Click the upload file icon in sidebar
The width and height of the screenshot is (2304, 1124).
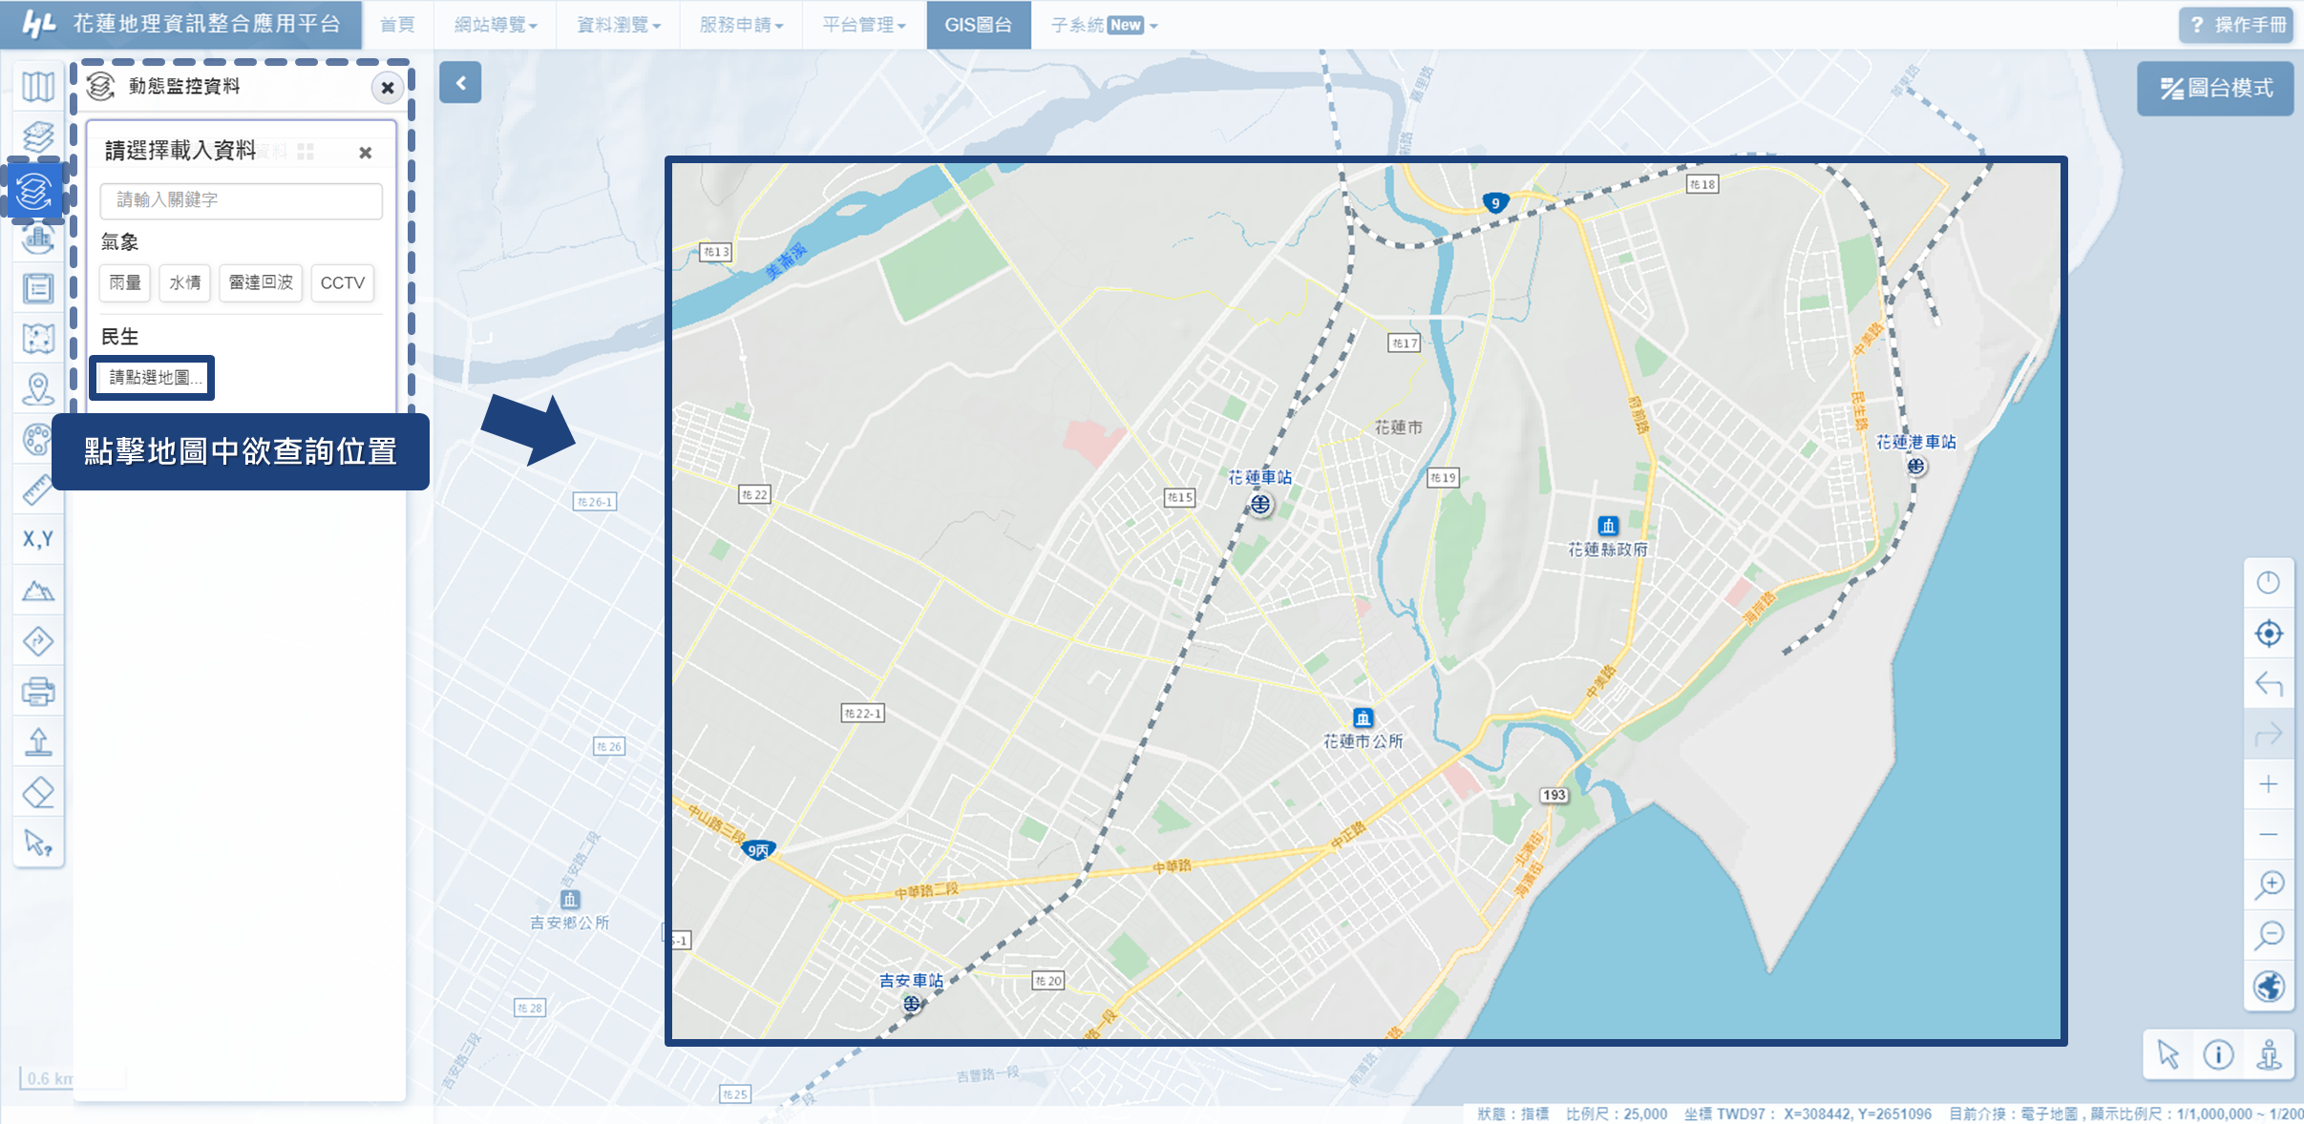tap(37, 742)
